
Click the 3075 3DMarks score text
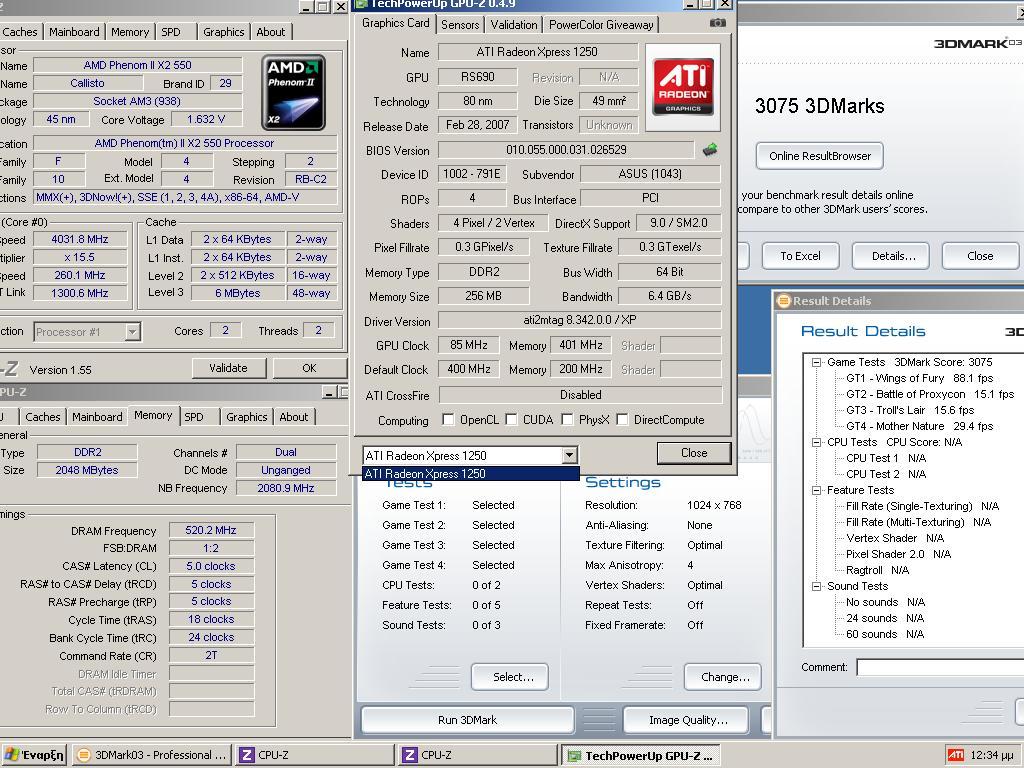click(x=820, y=106)
